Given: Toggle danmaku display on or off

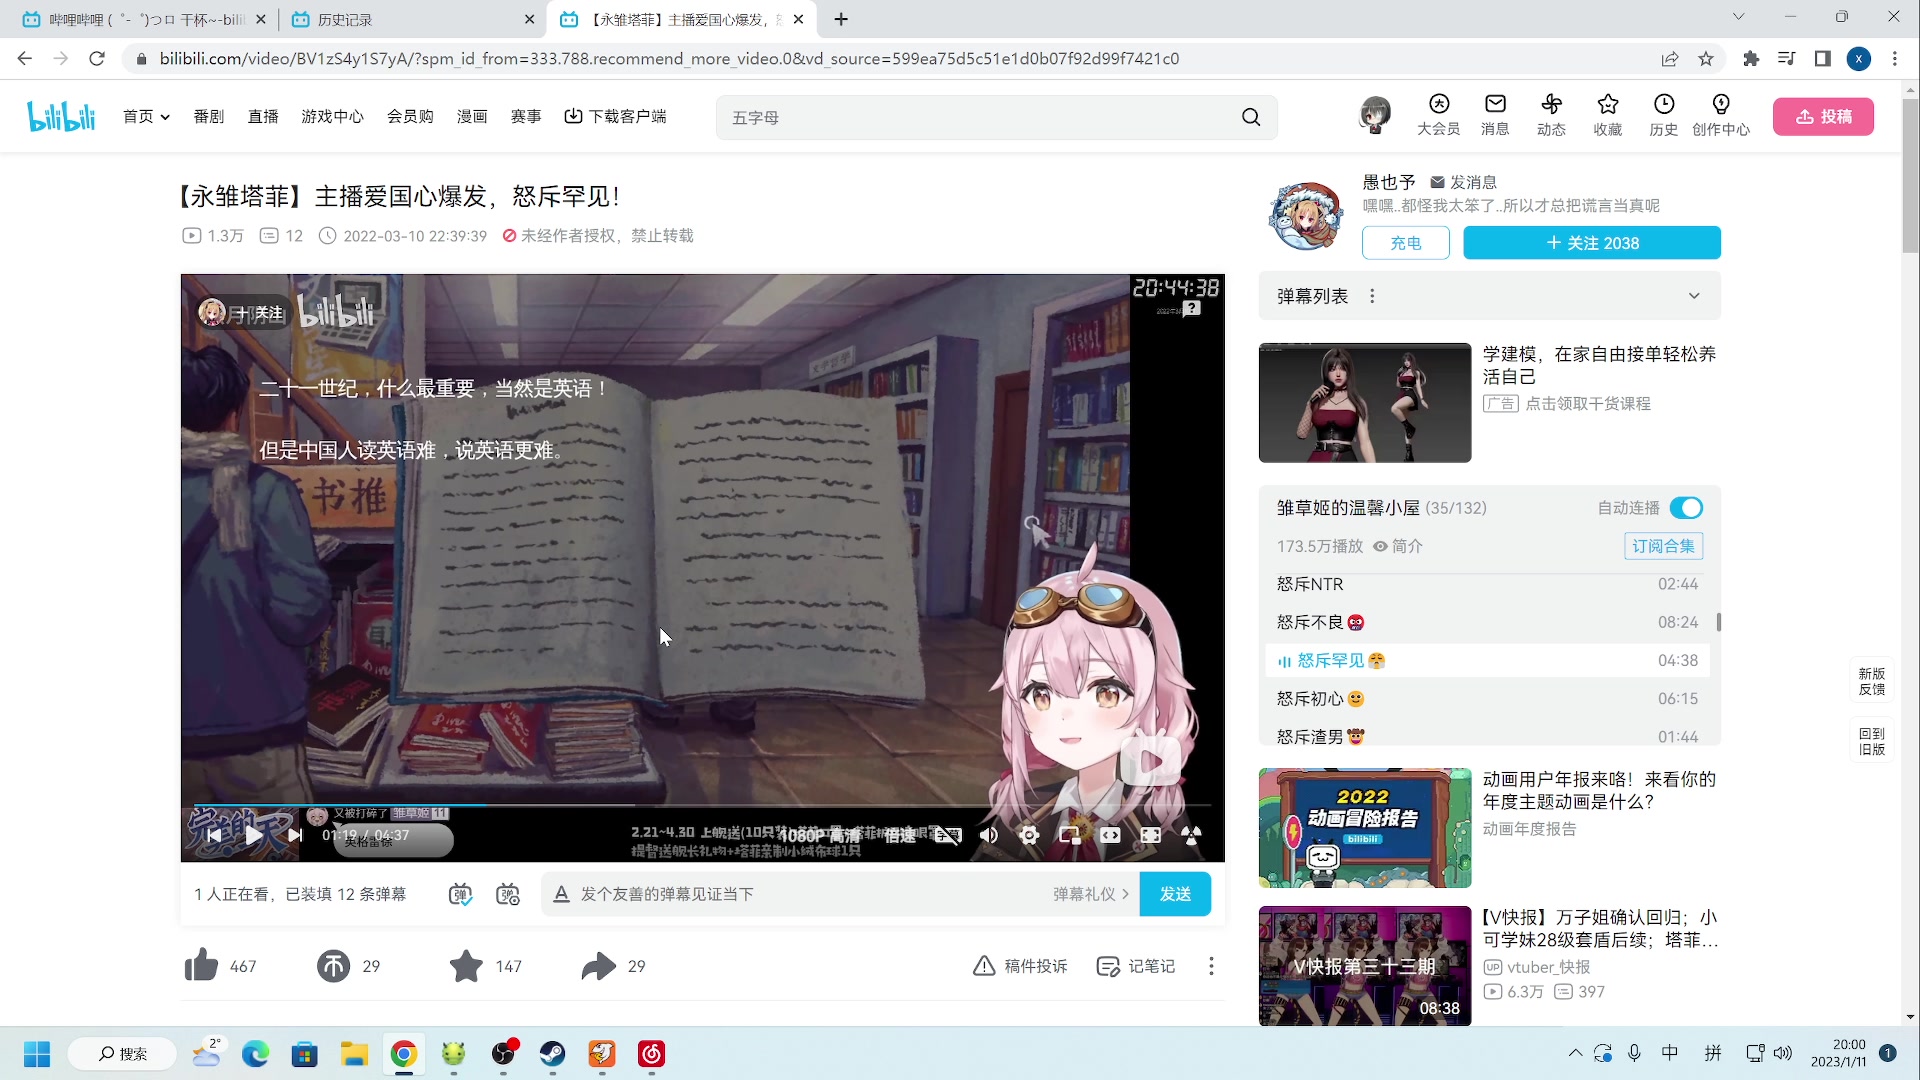Looking at the screenshot, I should coord(460,894).
